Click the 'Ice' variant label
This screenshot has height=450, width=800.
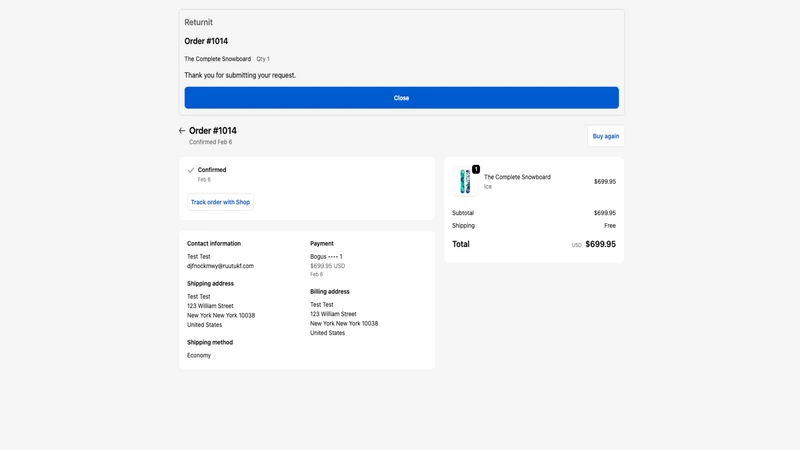tap(488, 187)
